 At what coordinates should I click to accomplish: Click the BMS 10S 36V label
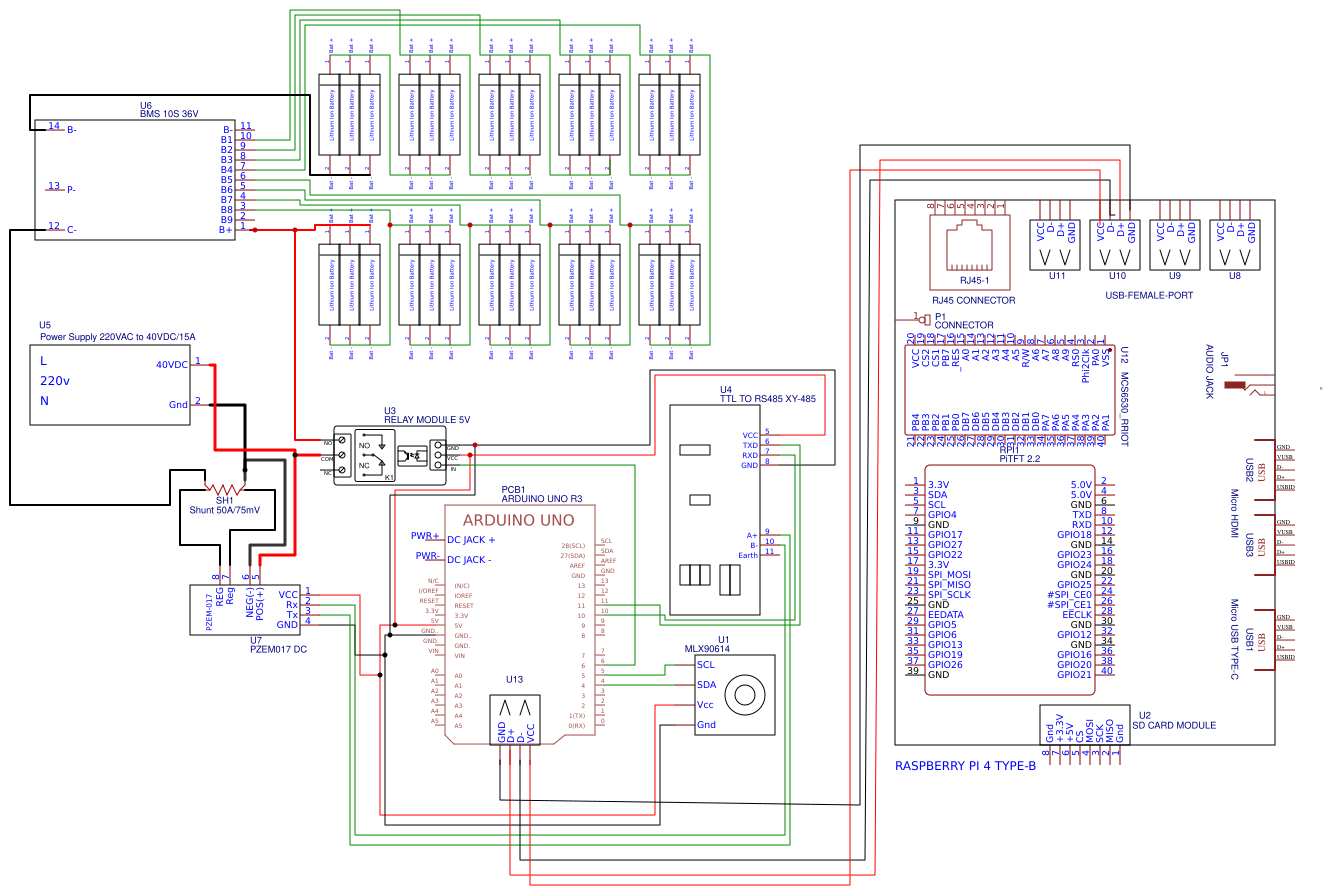(171, 114)
